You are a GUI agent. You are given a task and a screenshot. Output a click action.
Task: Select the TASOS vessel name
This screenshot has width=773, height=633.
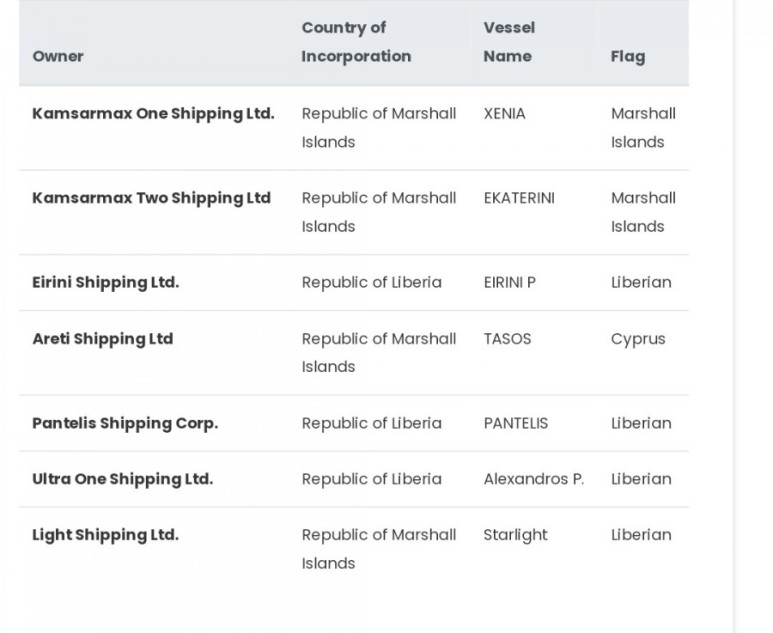pyautogui.click(x=507, y=339)
